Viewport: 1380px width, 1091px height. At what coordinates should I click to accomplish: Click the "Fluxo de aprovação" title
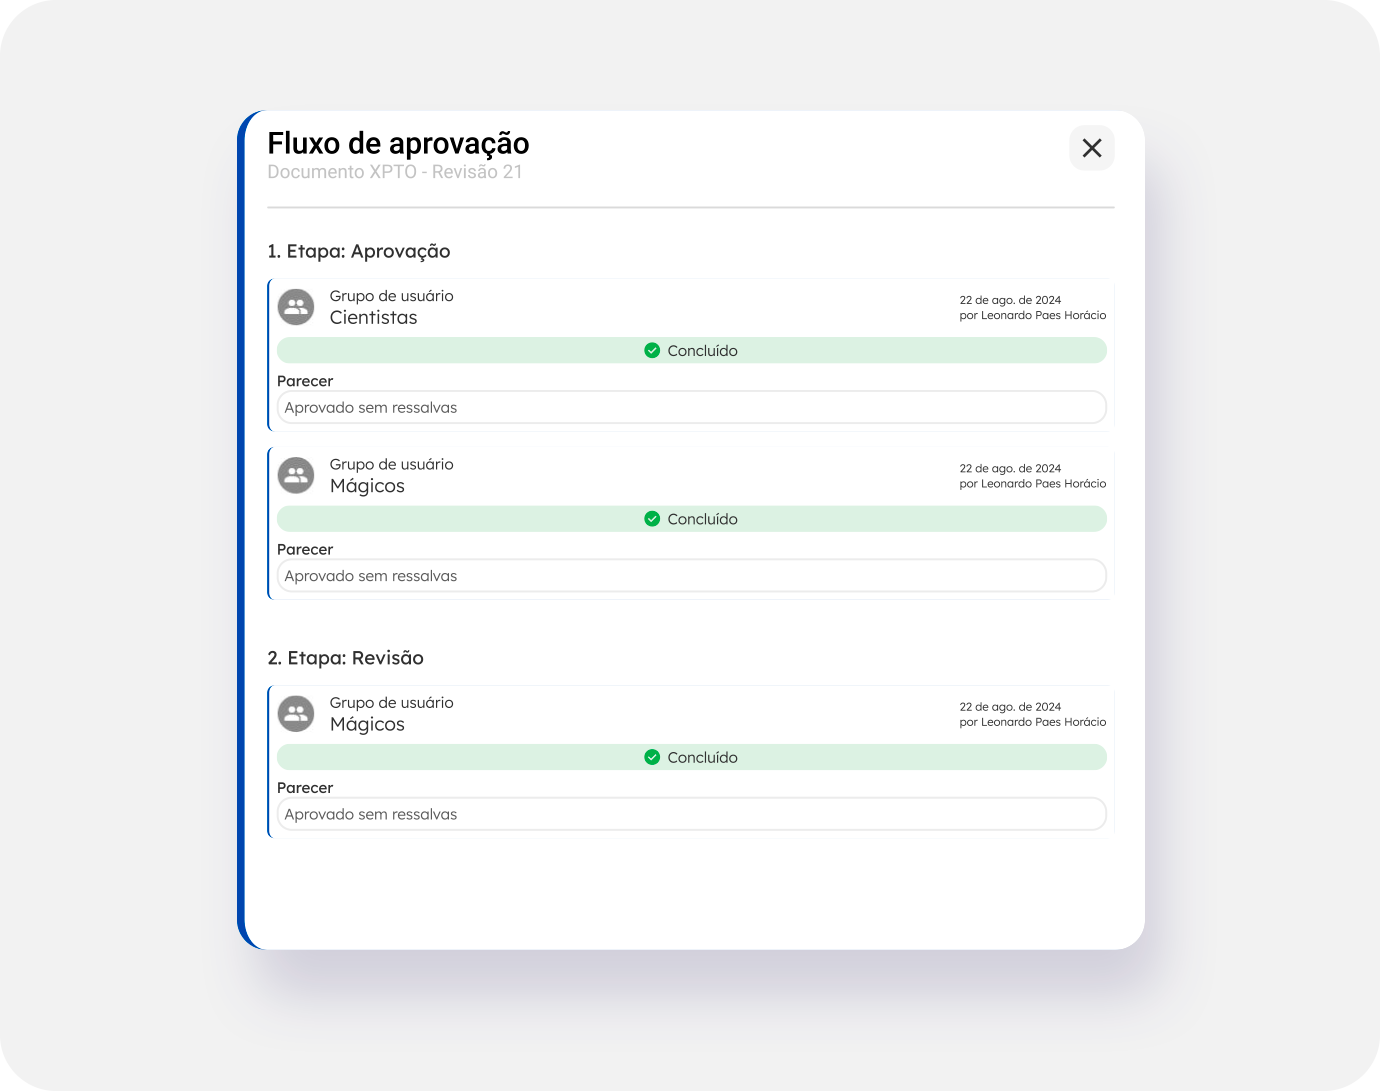[x=398, y=144]
